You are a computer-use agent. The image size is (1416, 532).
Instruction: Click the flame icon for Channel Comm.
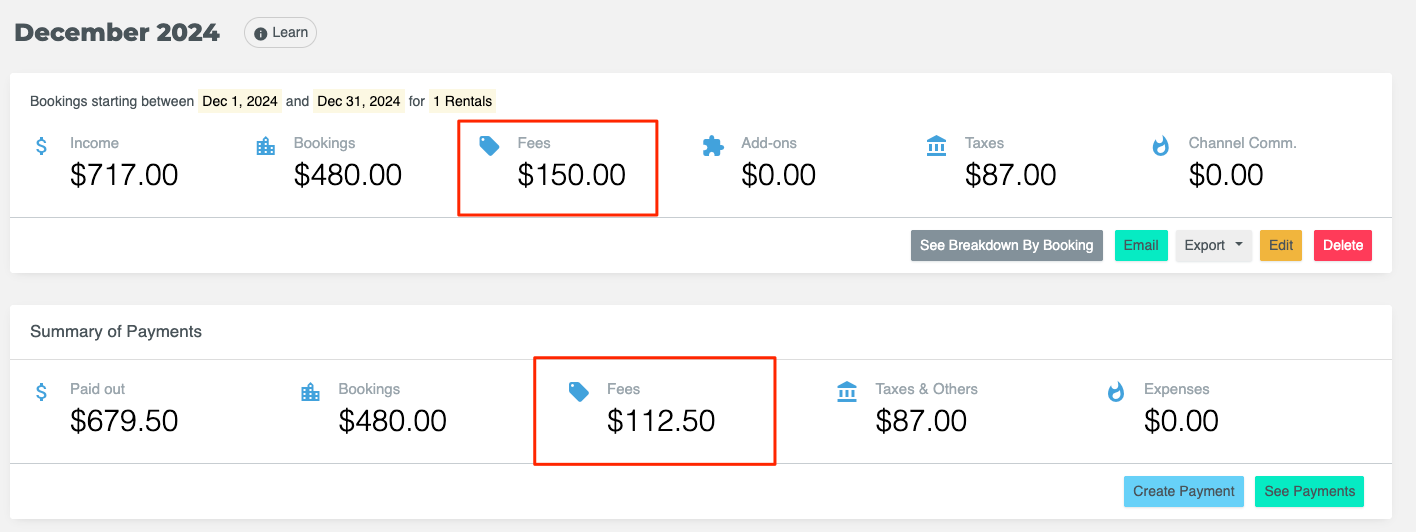(x=1160, y=146)
